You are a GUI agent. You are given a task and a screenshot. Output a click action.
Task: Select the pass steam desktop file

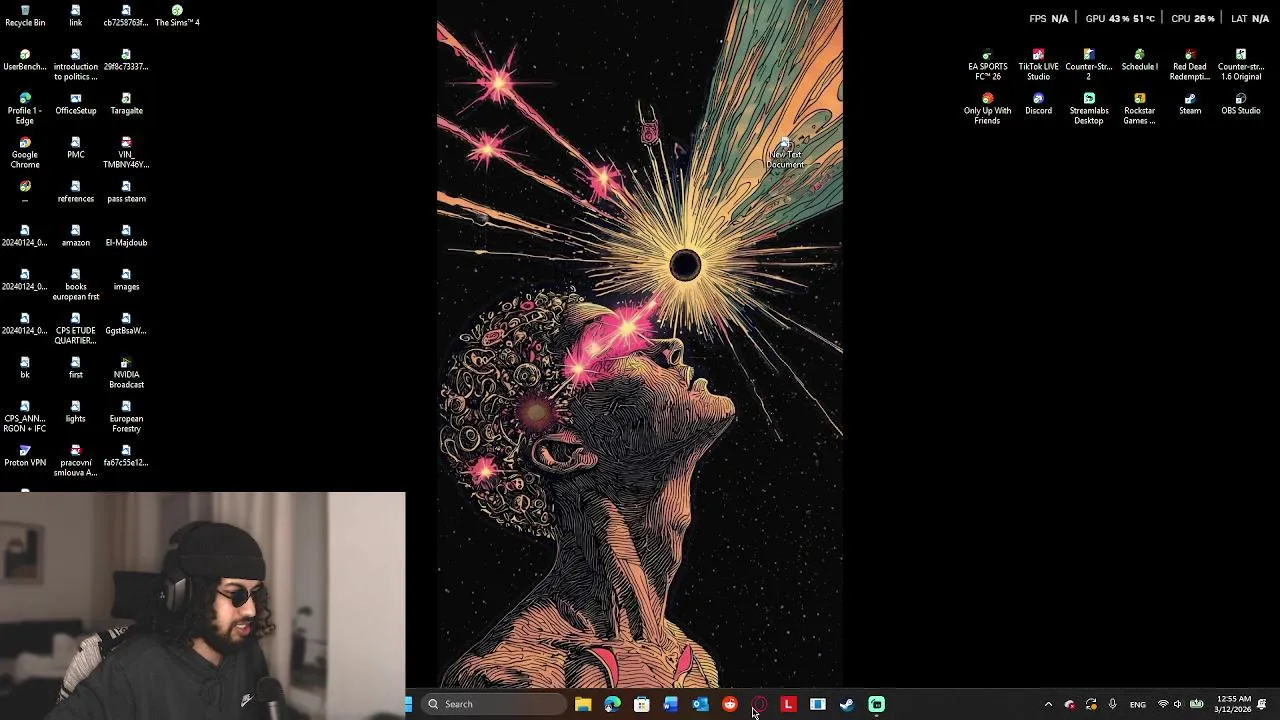(126, 191)
